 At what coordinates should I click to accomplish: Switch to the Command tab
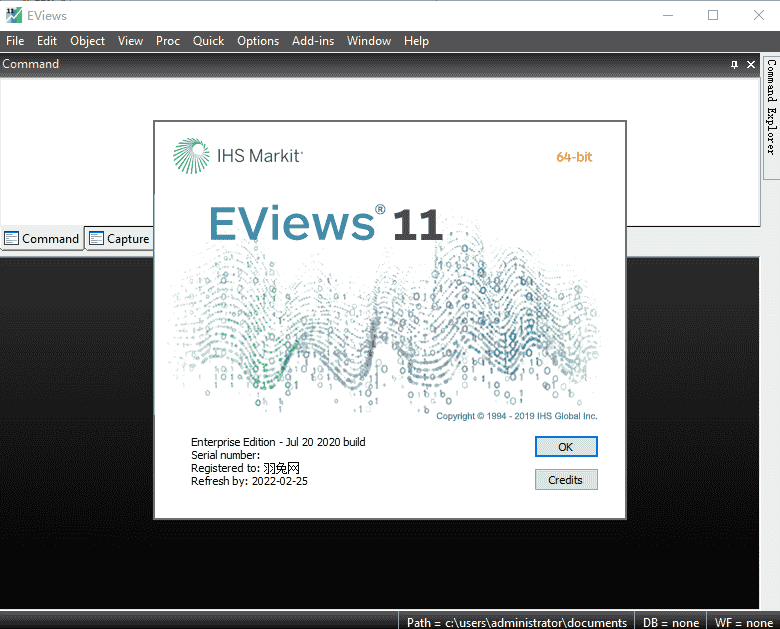pos(42,238)
